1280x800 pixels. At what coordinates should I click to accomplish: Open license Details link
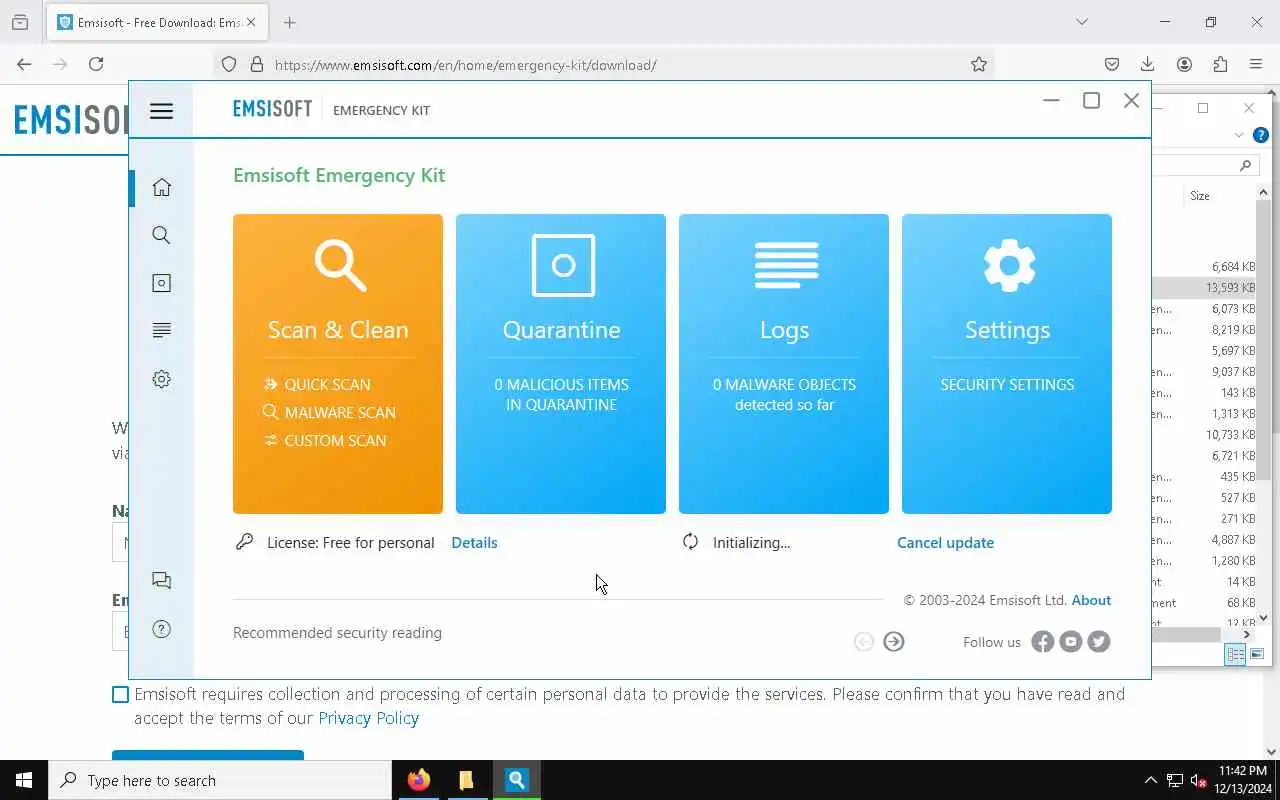(474, 542)
